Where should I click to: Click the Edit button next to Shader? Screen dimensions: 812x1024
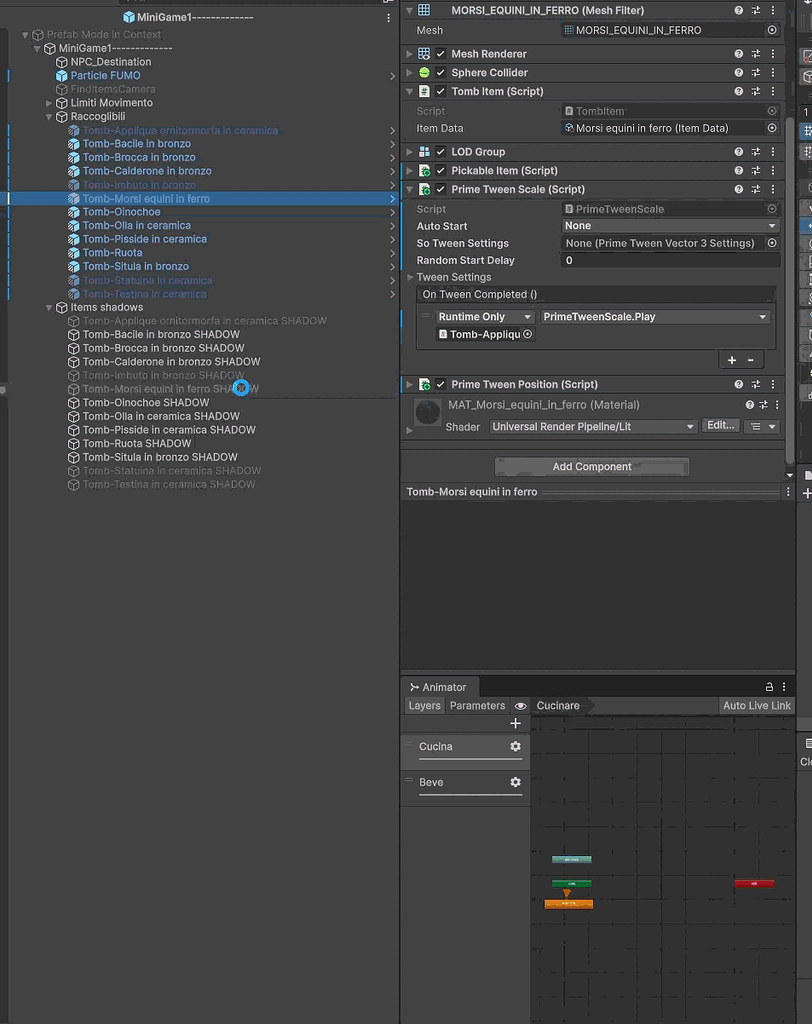click(x=722, y=425)
